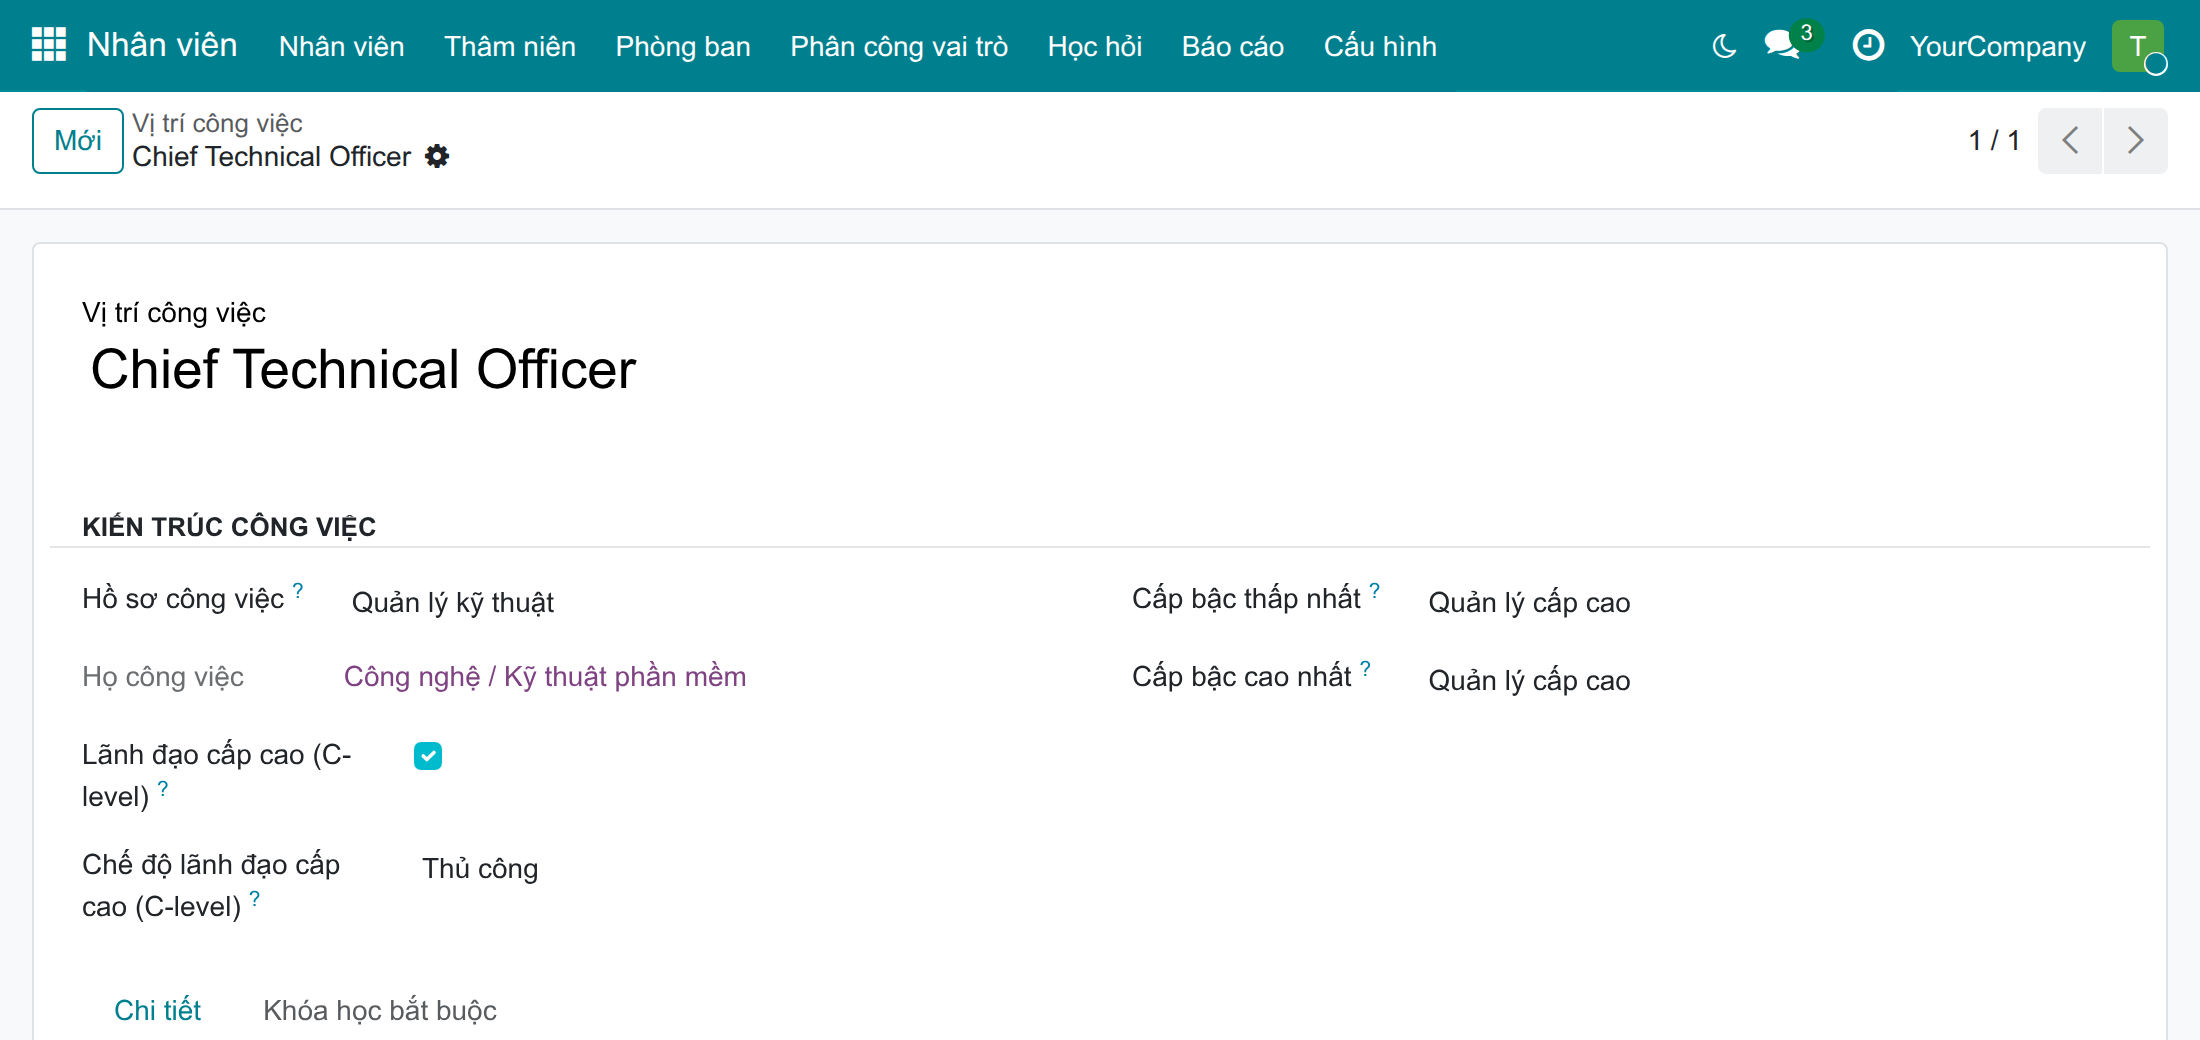Viewport: 2200px width, 1040px height.
Task: Open the apps grid home menu
Action: (x=48, y=45)
